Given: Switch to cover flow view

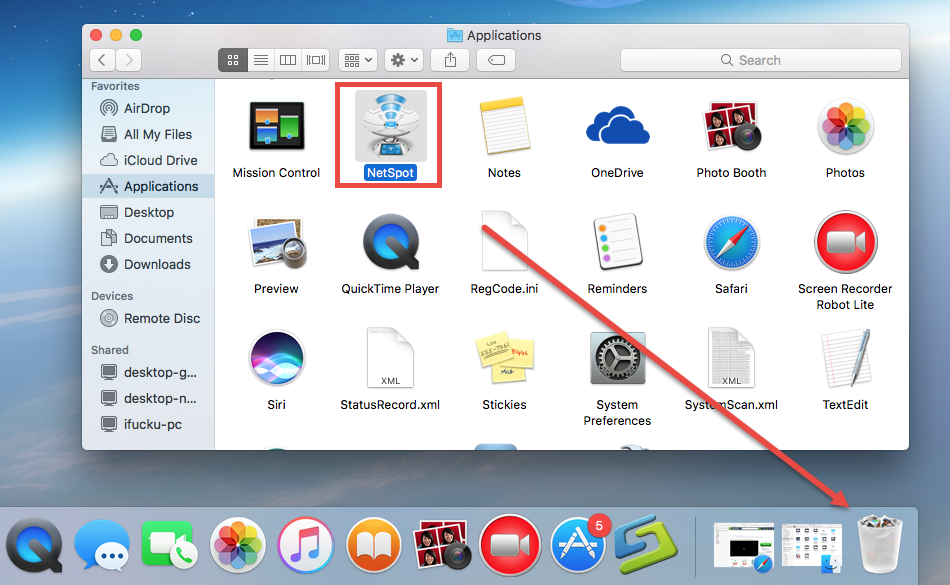Looking at the screenshot, I should point(315,59).
